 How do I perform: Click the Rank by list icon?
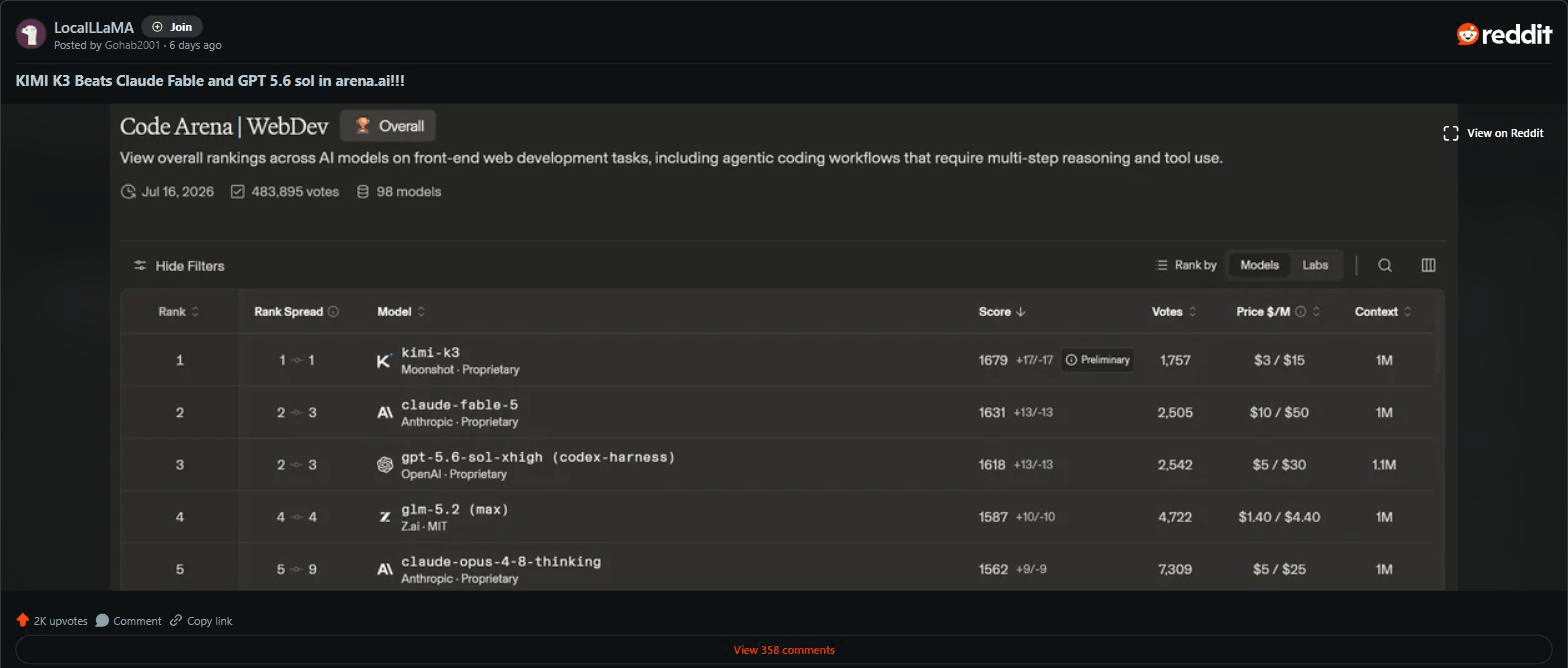point(1161,265)
